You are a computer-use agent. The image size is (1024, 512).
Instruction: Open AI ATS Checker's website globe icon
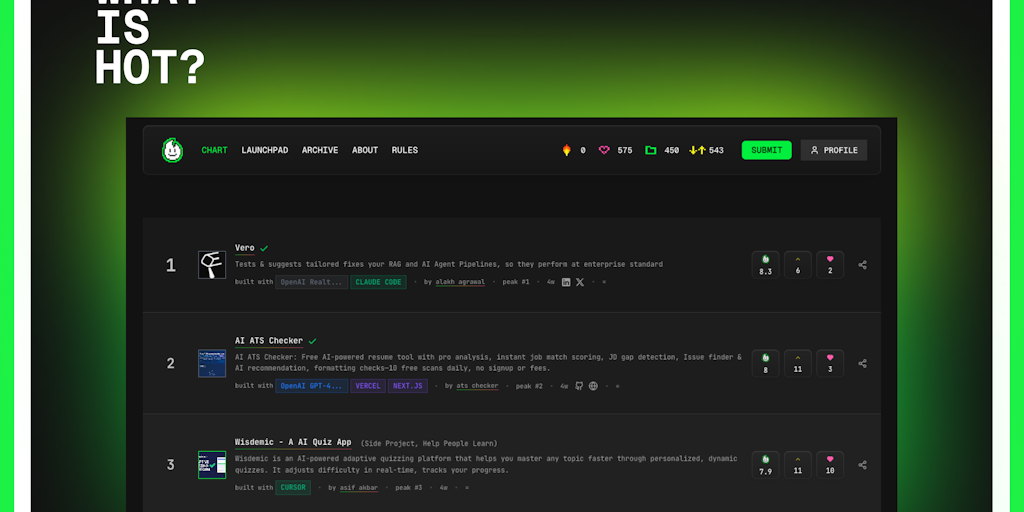coord(593,386)
